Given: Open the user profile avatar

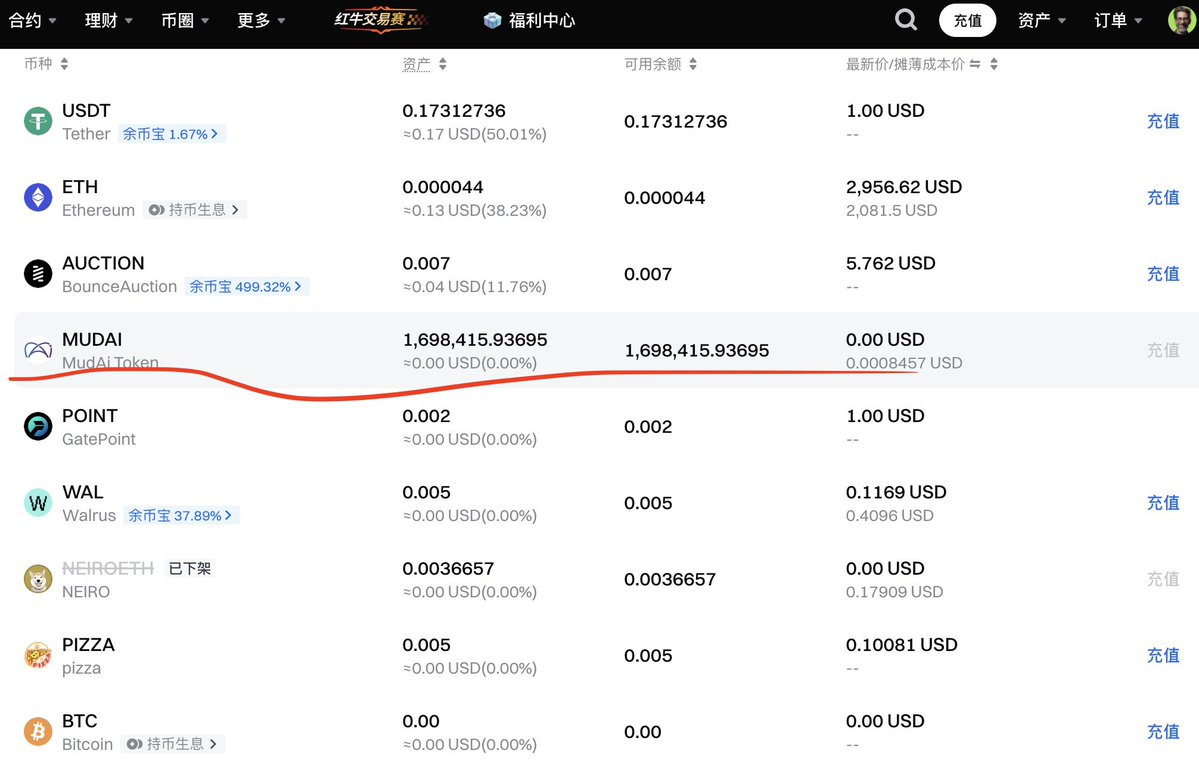Looking at the screenshot, I should point(1182,20).
